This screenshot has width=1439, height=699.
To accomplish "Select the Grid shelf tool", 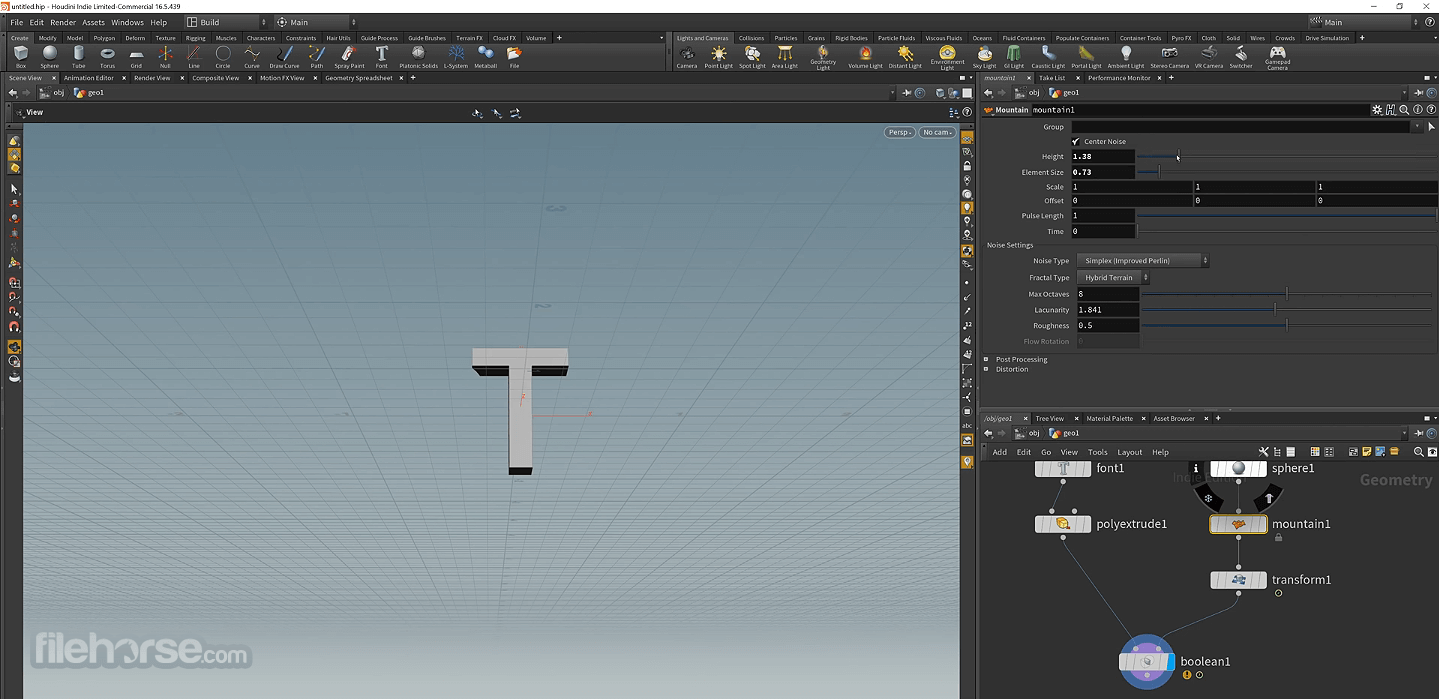I will click(x=136, y=56).
